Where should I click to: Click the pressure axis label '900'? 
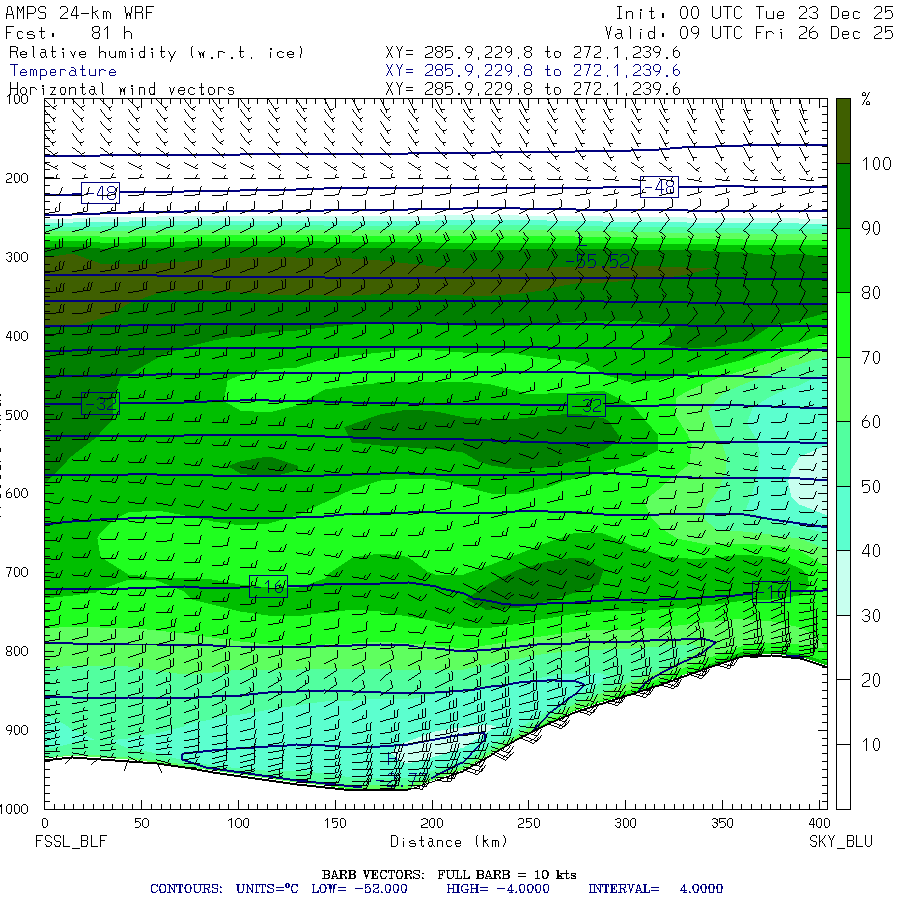pos(17,730)
